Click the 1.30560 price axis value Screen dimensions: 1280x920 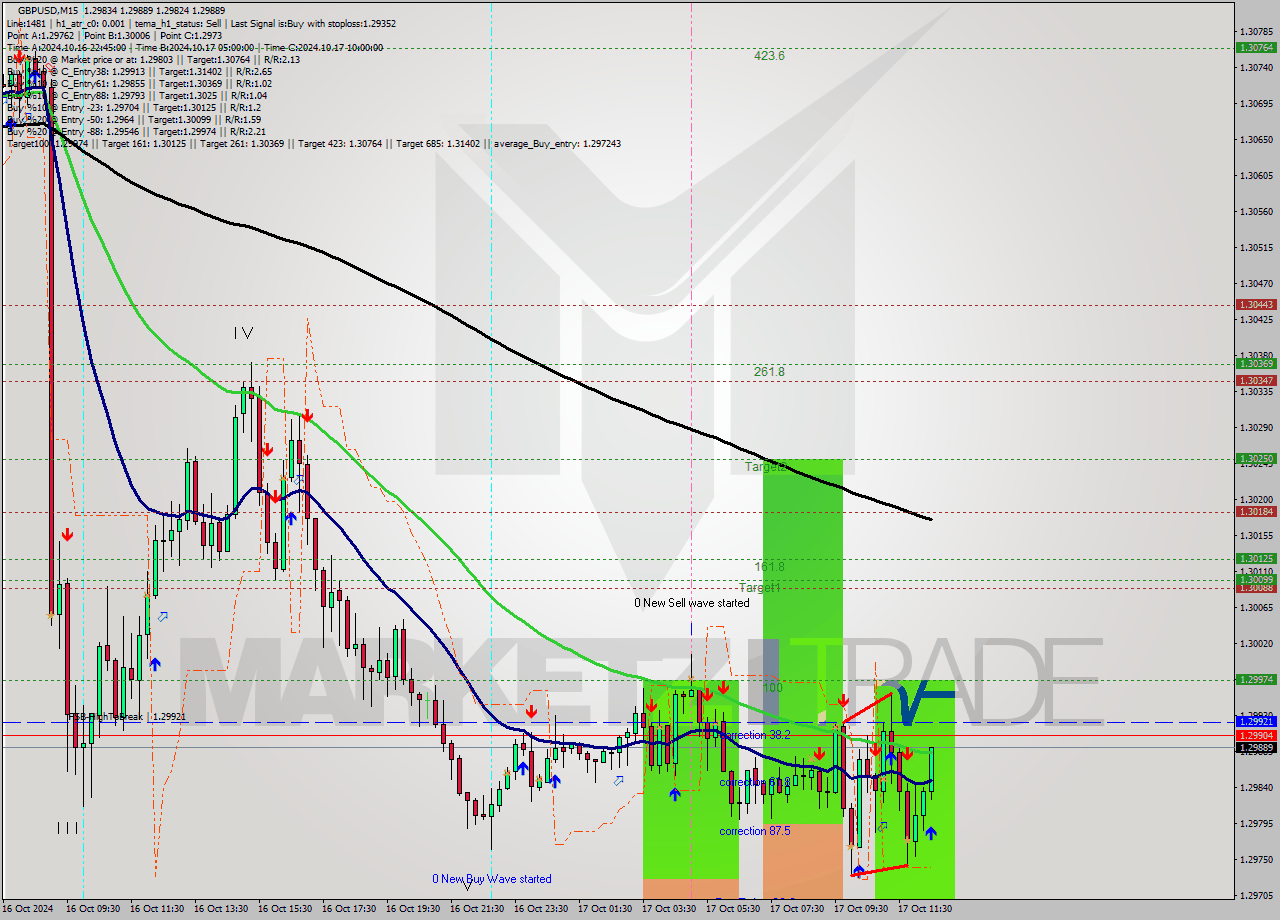pyautogui.click(x=1255, y=211)
